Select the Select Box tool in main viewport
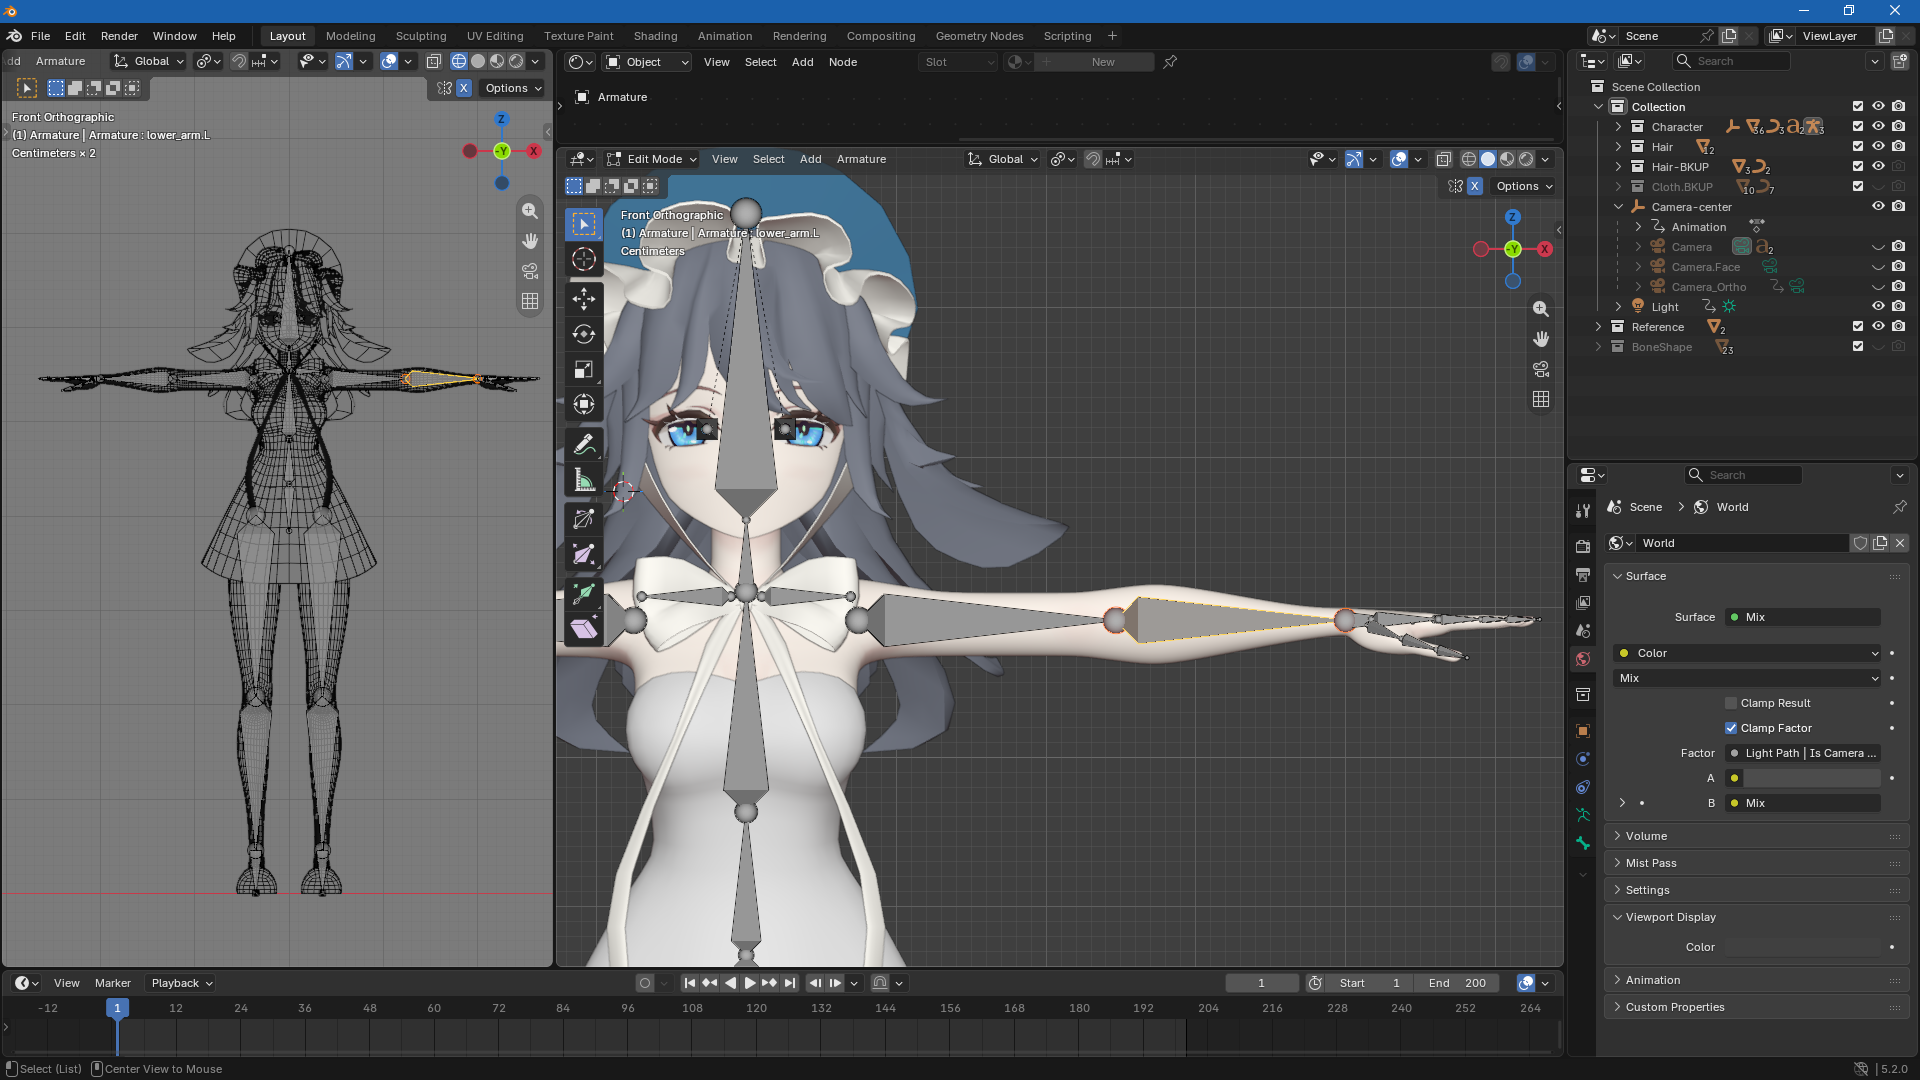Screen dimensions: 1920x1080 (584, 224)
